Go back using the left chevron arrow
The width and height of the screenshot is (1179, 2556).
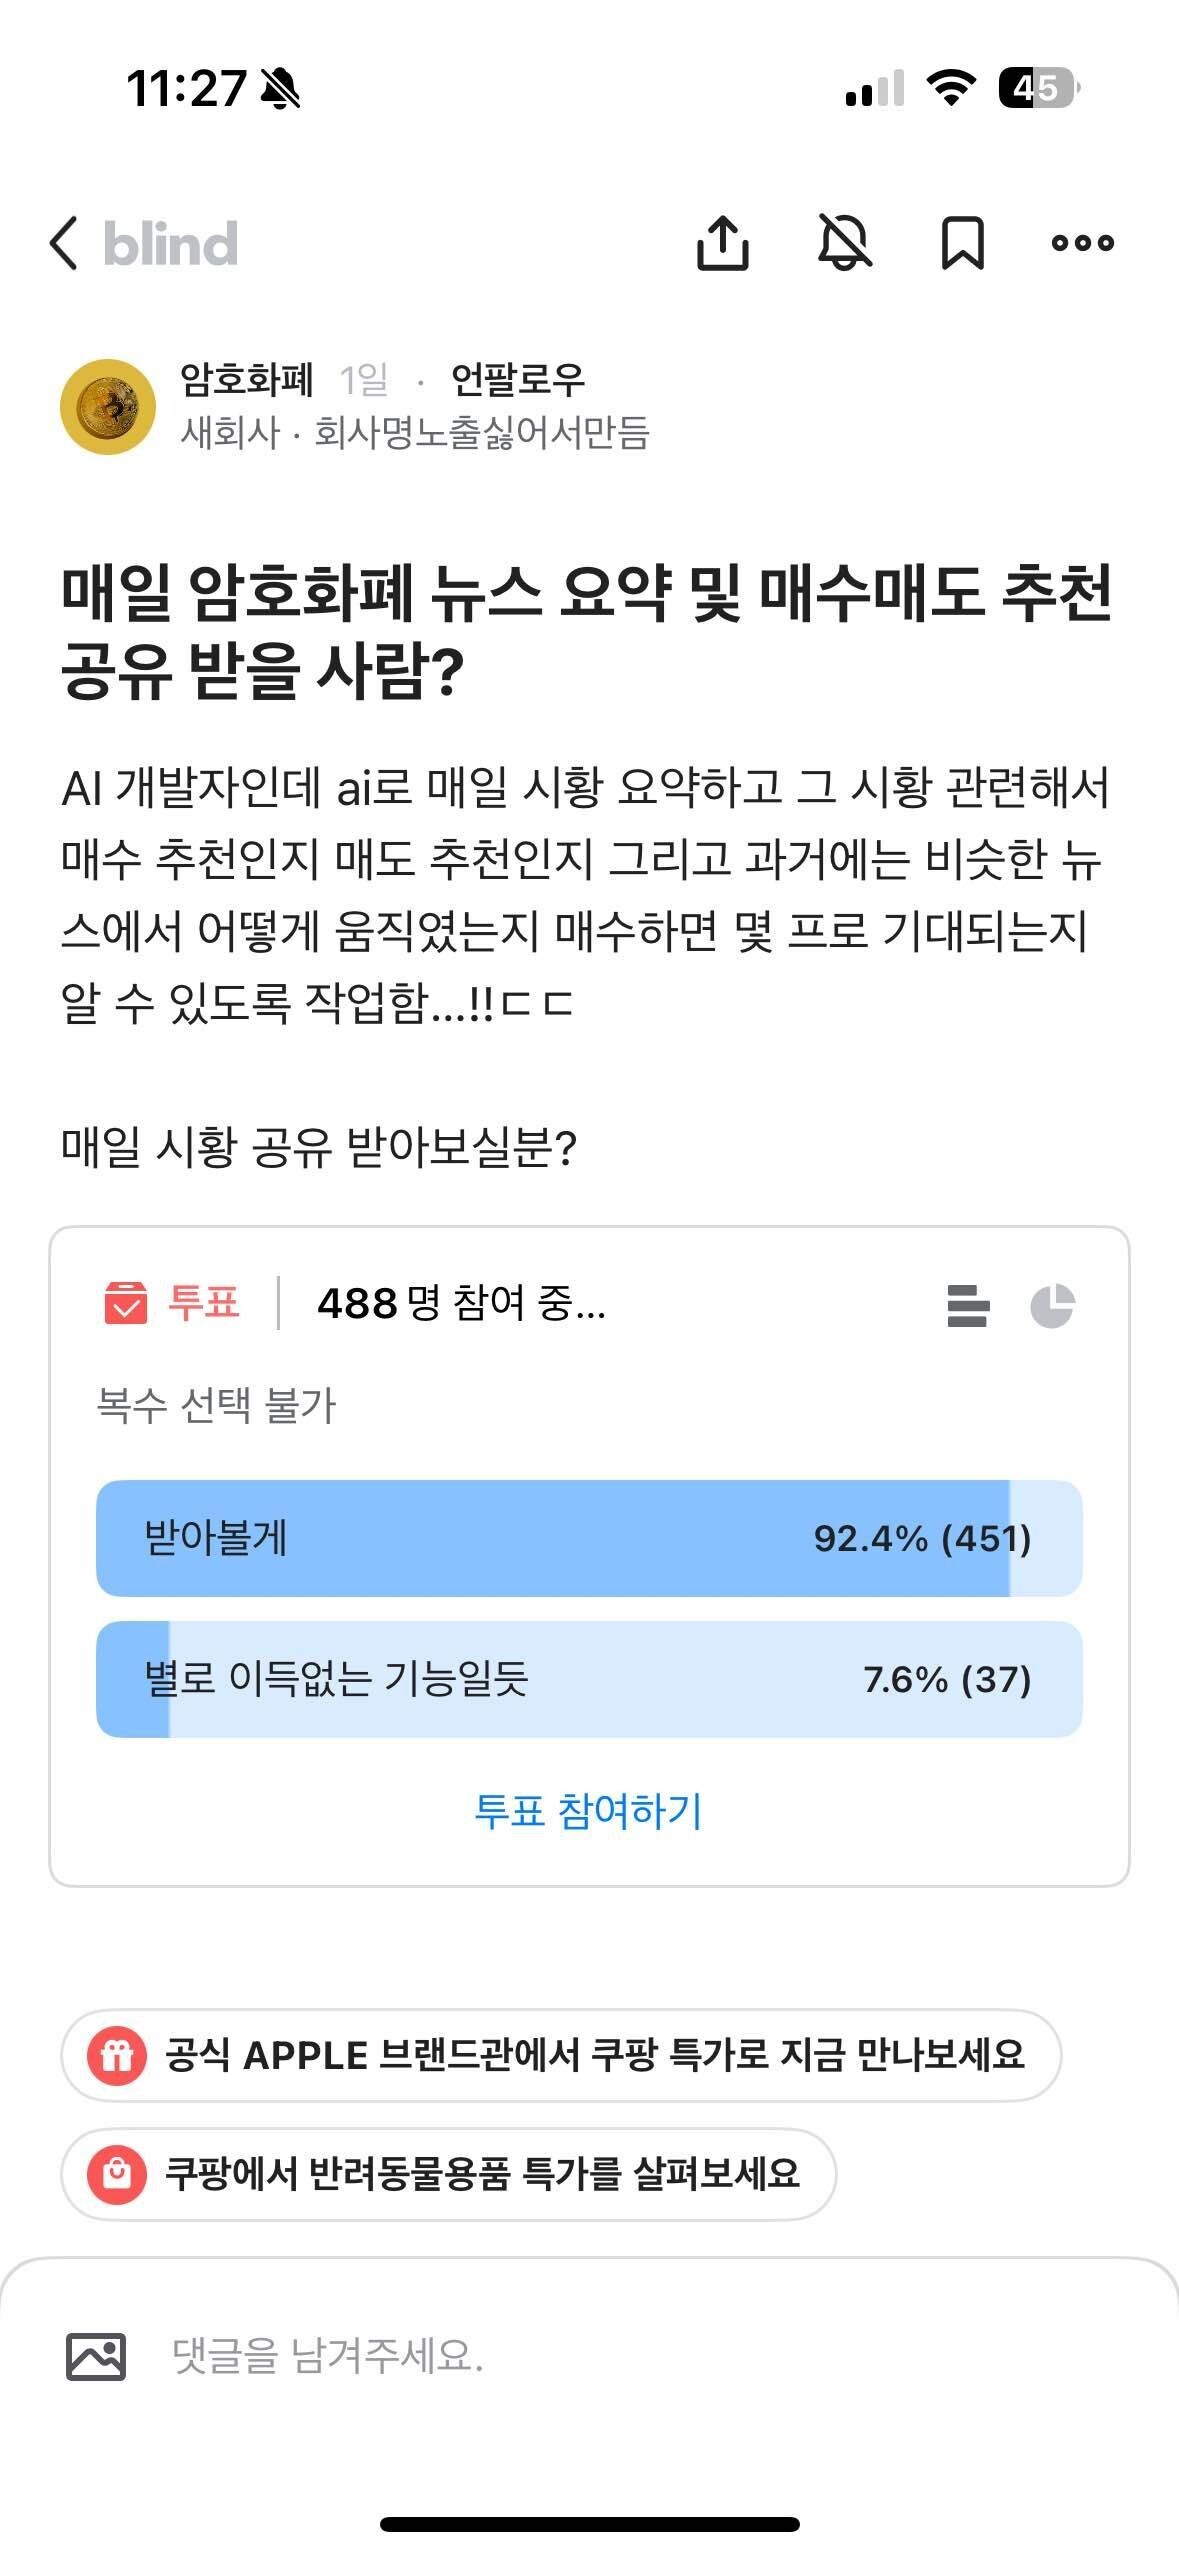[x=63, y=243]
